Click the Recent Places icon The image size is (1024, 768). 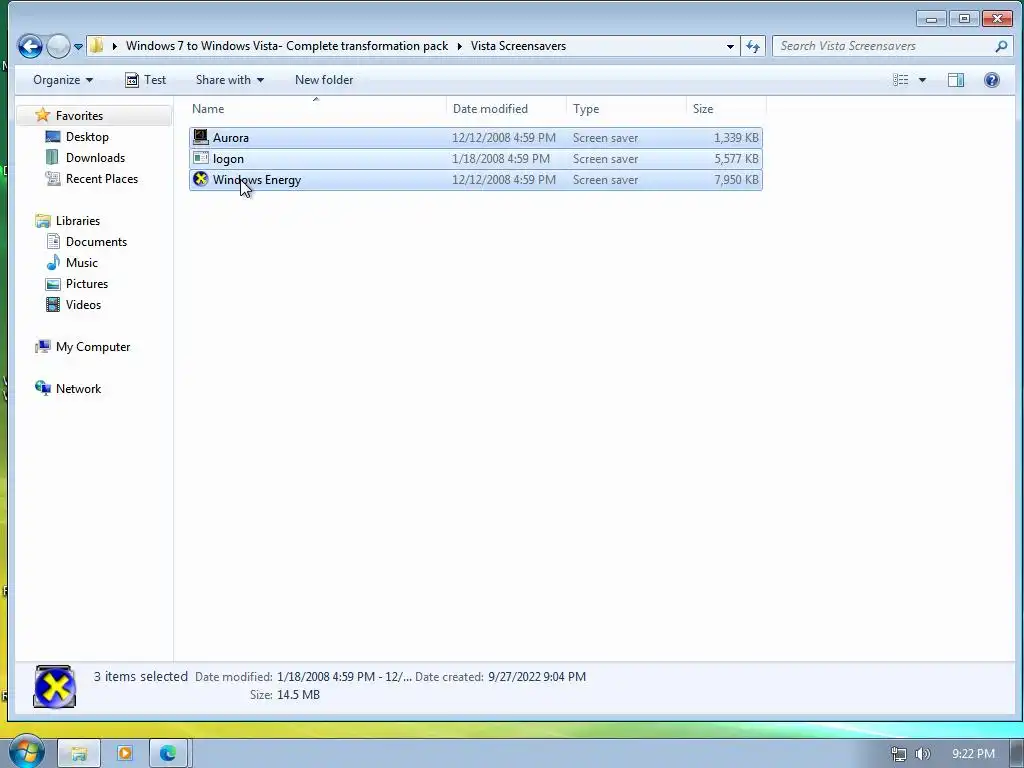click(x=52, y=178)
